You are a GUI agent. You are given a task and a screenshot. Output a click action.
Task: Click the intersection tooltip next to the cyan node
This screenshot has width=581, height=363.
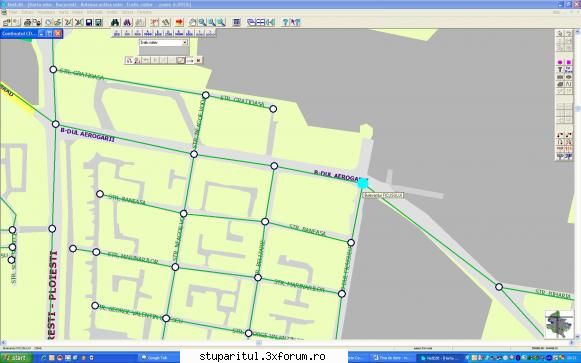[384, 195]
